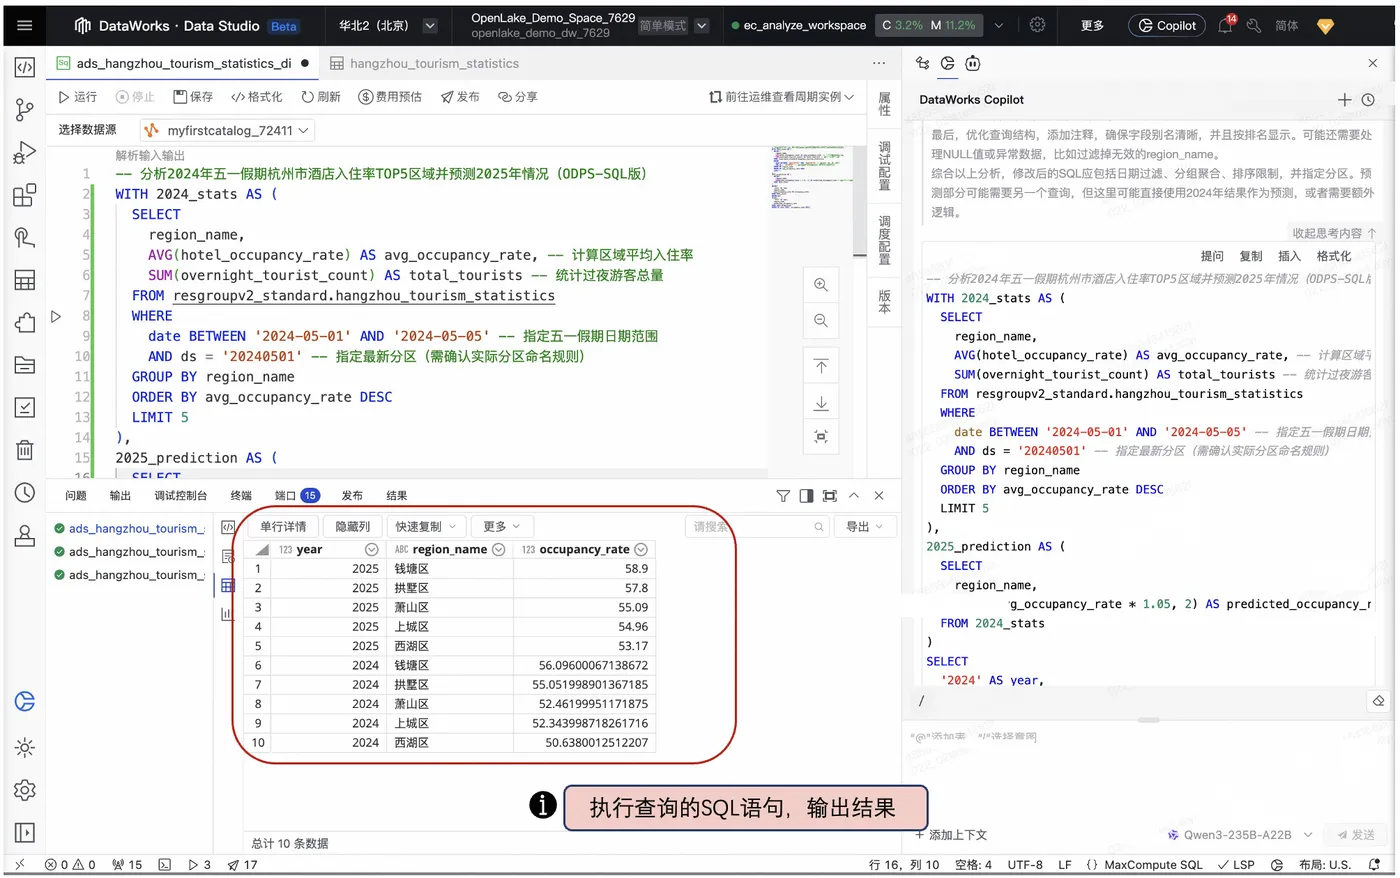The width and height of the screenshot is (1400, 878).
Task: Open the trash bin icon in the left sidebar
Action: [x=25, y=450]
